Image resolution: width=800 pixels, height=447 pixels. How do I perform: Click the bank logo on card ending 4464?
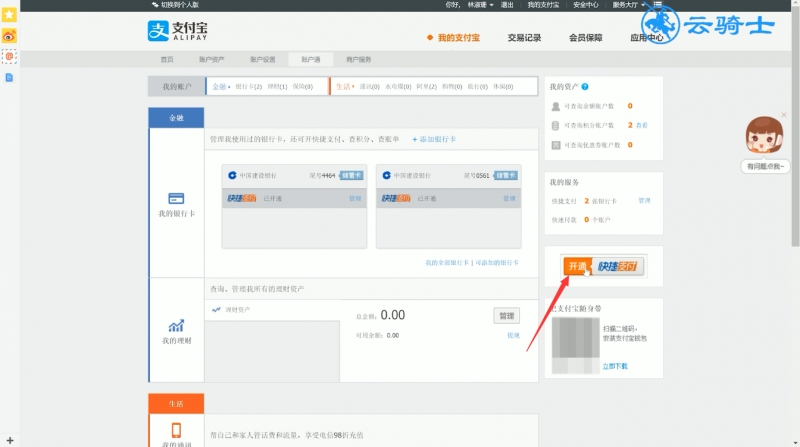point(232,175)
